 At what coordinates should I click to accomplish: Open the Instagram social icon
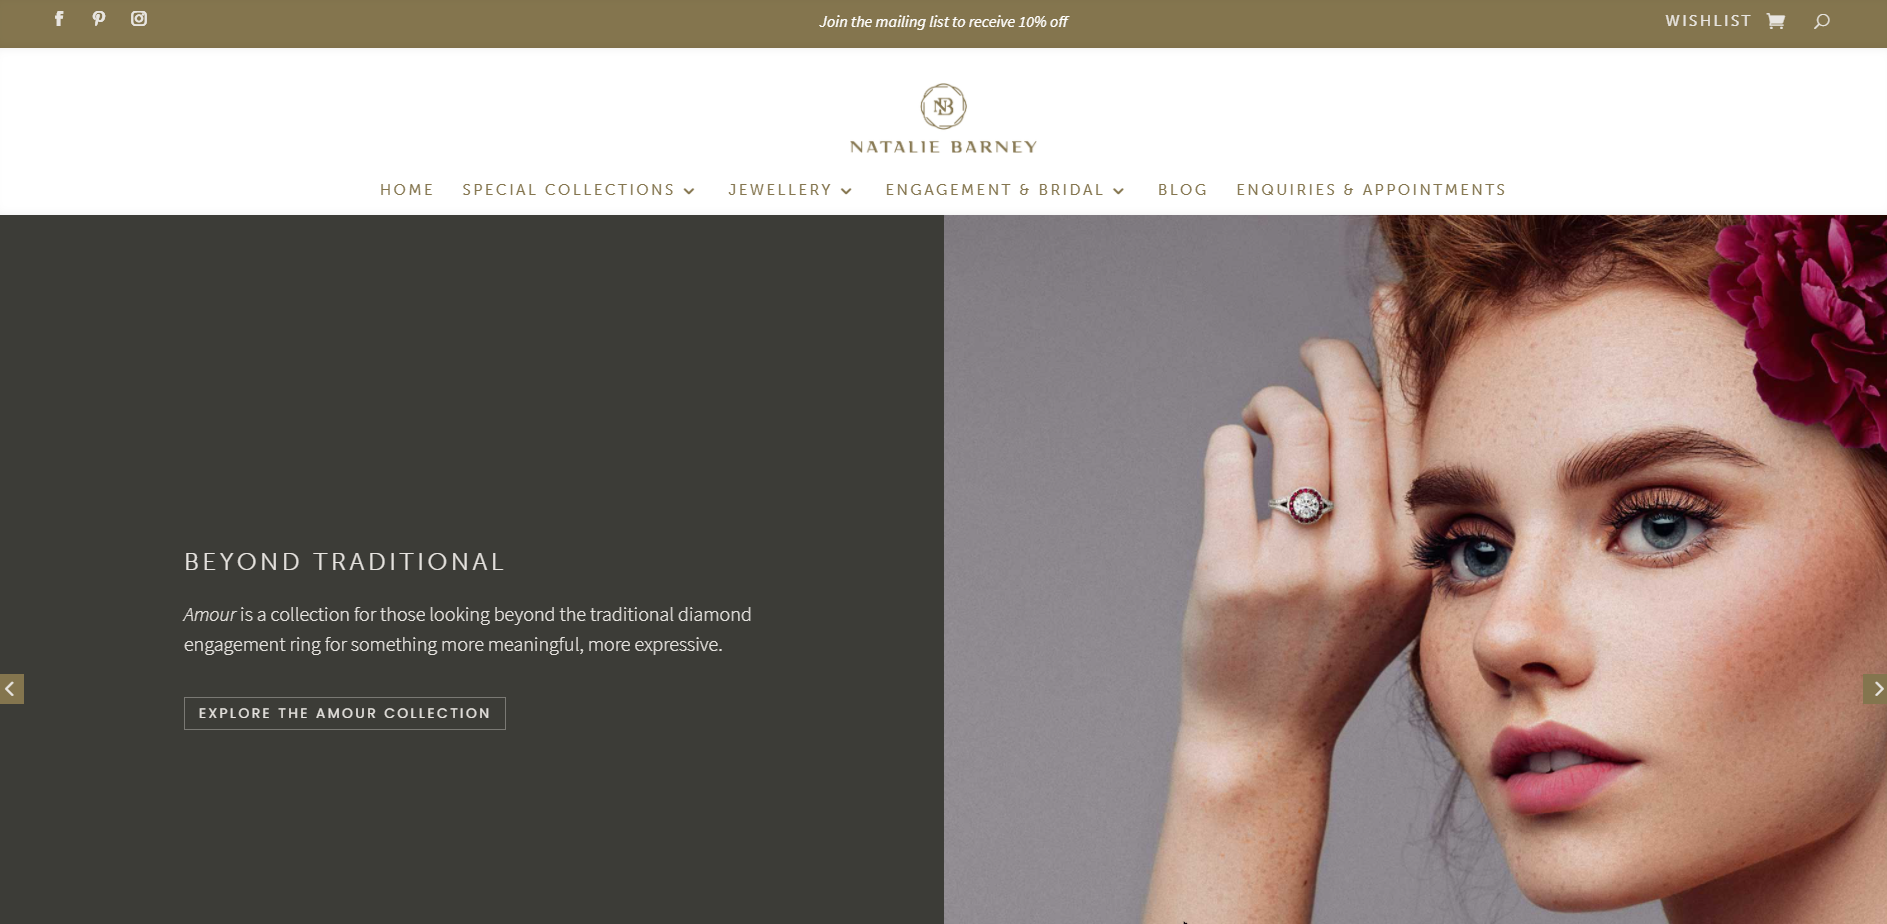click(139, 18)
